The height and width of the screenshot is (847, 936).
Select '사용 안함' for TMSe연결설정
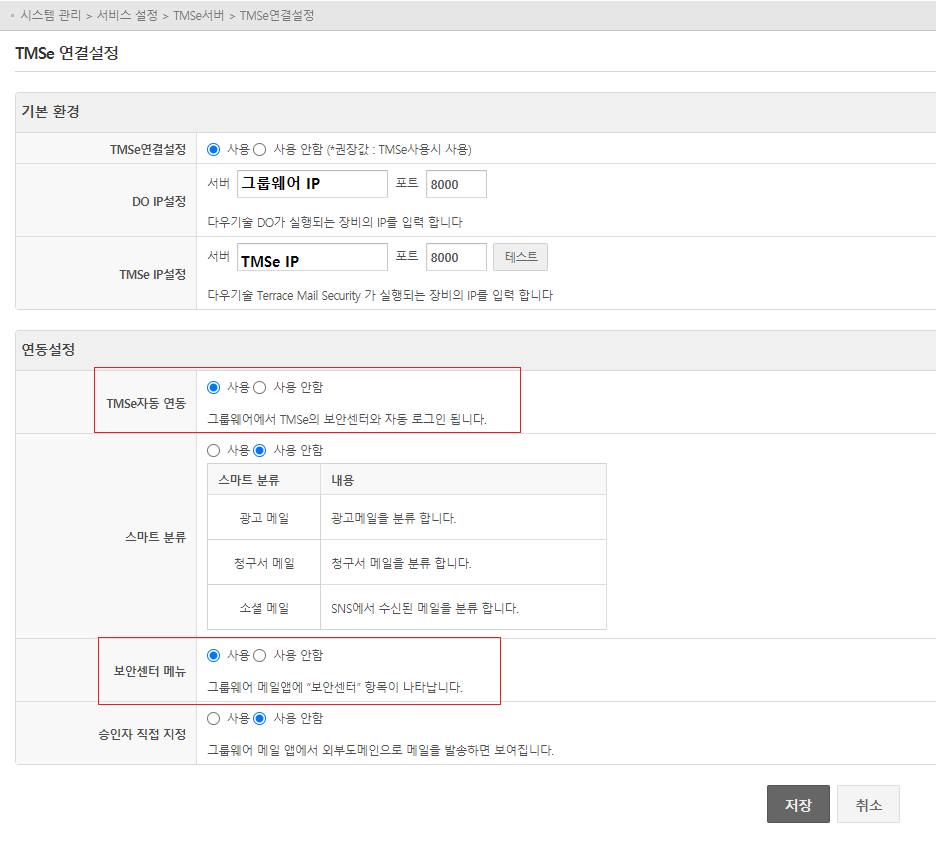click(x=260, y=149)
